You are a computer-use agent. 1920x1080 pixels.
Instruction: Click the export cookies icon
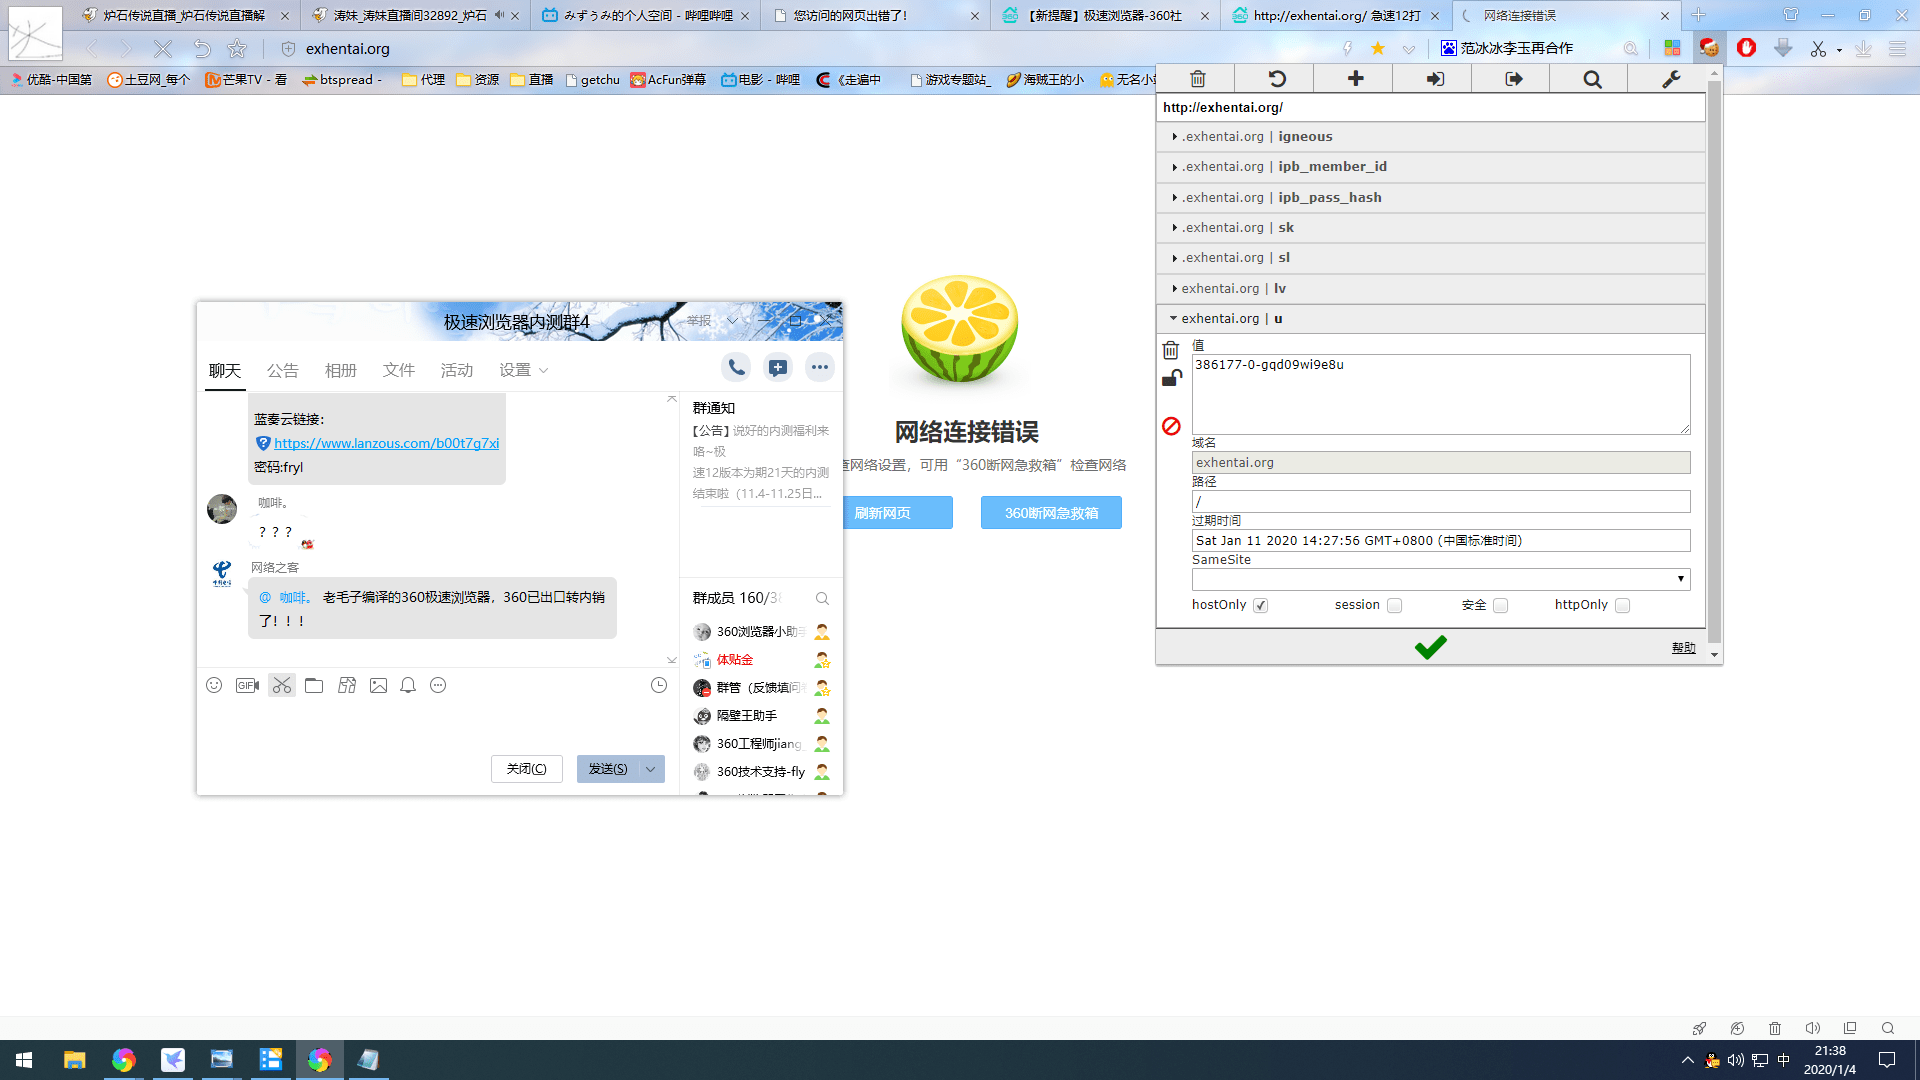point(1513,79)
